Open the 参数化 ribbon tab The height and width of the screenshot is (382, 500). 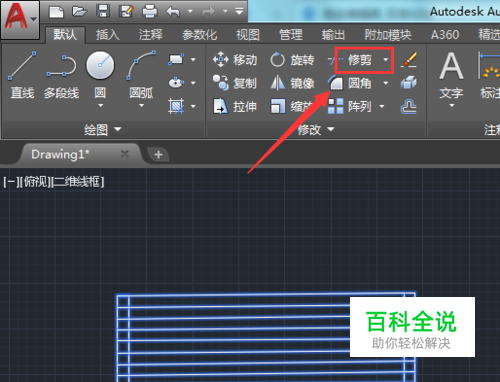200,35
